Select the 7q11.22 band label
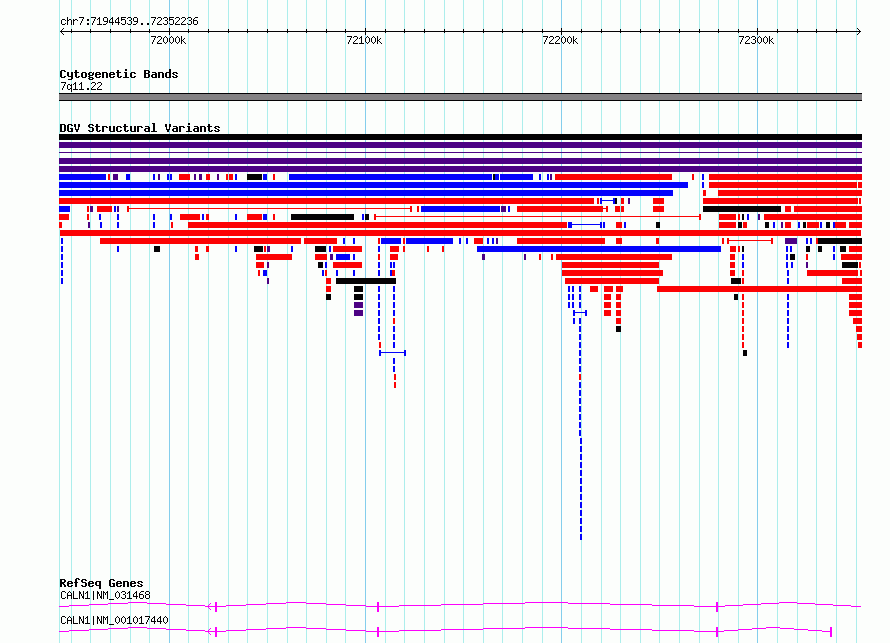The height and width of the screenshot is (643, 890). (81, 86)
